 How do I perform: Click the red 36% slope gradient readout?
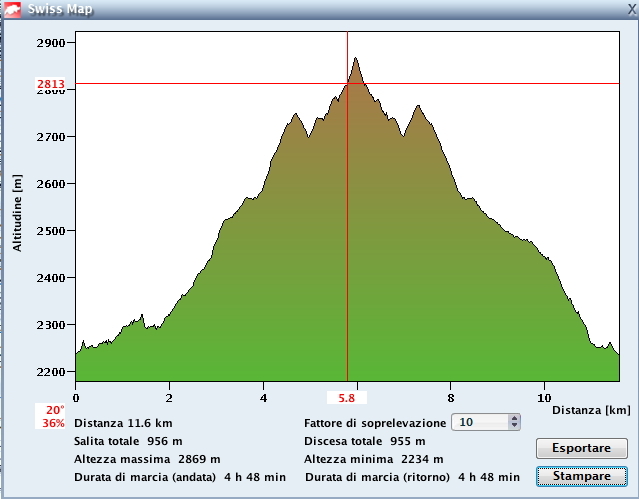click(54, 423)
